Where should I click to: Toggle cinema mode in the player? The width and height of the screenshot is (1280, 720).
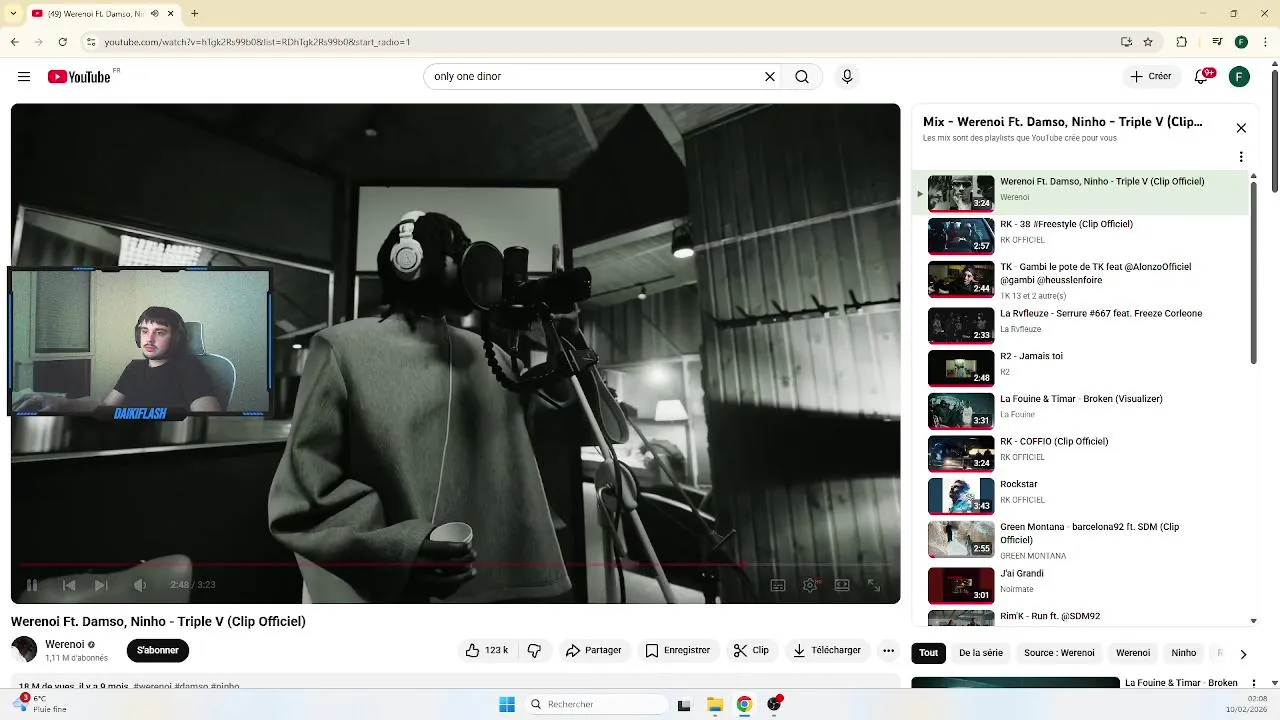842,586
